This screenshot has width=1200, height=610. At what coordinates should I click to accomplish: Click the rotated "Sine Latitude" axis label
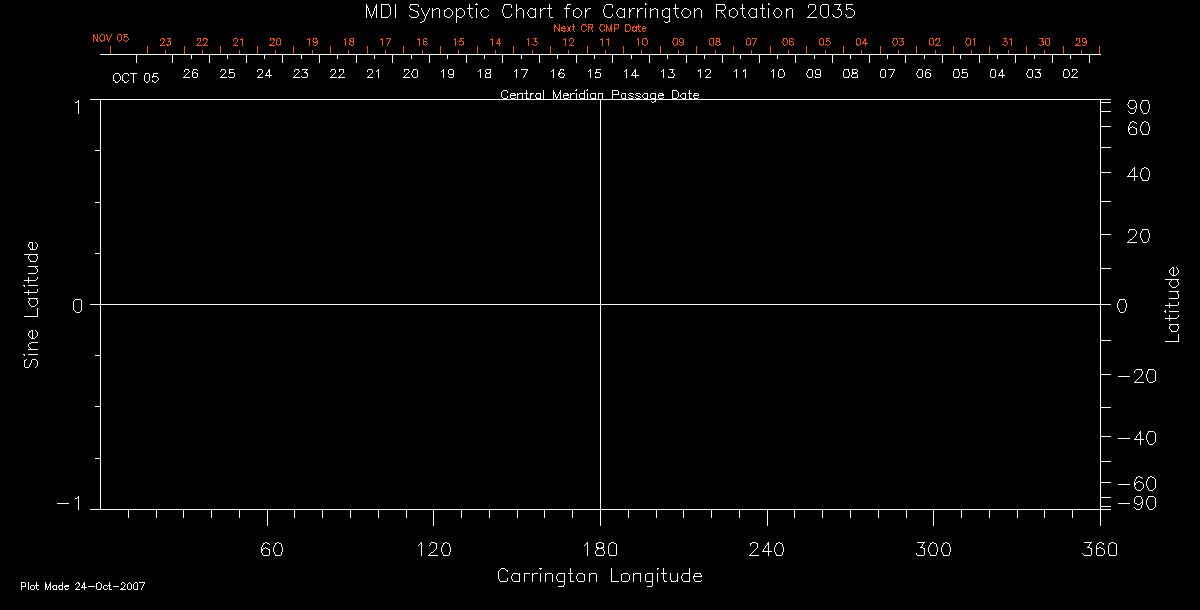pos(32,304)
